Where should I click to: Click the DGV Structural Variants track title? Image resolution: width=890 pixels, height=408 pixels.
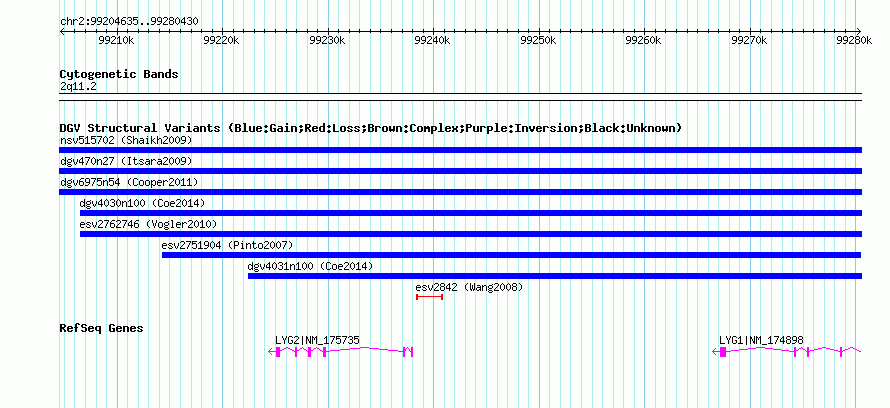(x=370, y=128)
